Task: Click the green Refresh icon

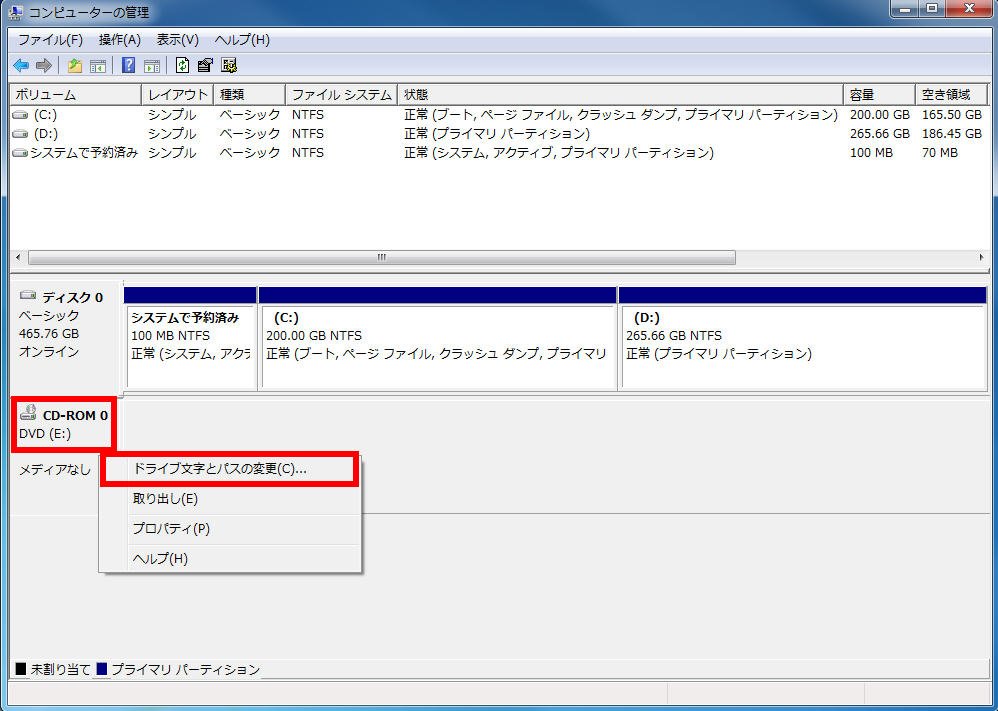Action: click(183, 65)
